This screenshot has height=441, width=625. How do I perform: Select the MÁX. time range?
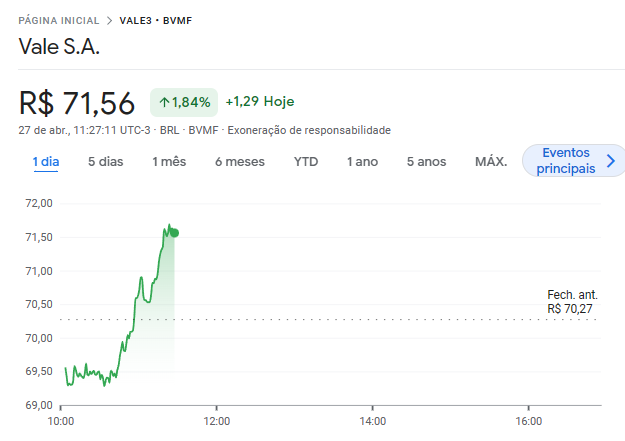click(x=491, y=161)
